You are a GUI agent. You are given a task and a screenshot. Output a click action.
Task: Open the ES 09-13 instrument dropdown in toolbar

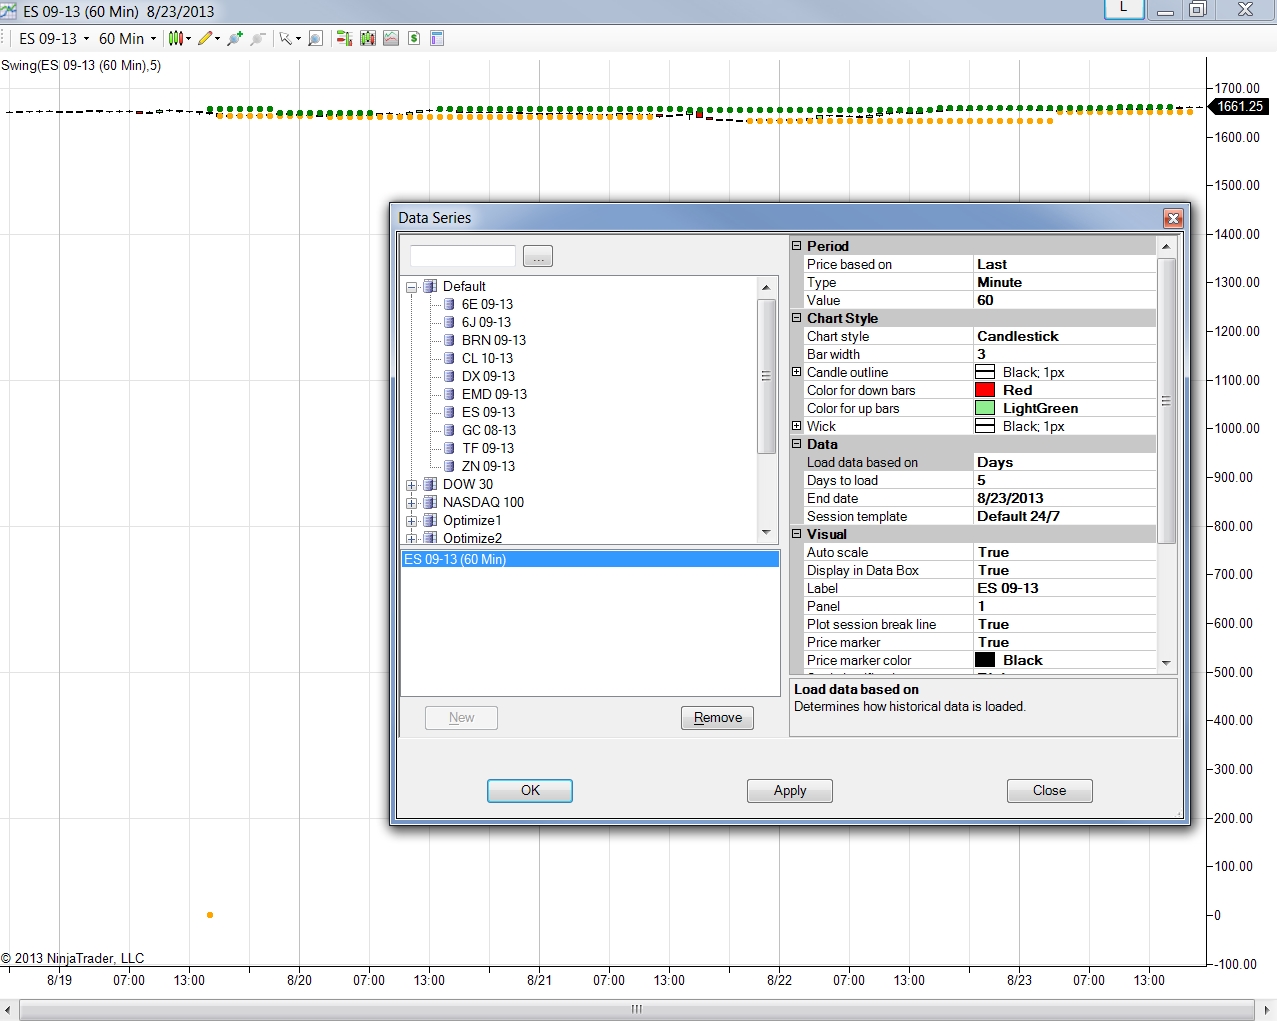point(54,38)
